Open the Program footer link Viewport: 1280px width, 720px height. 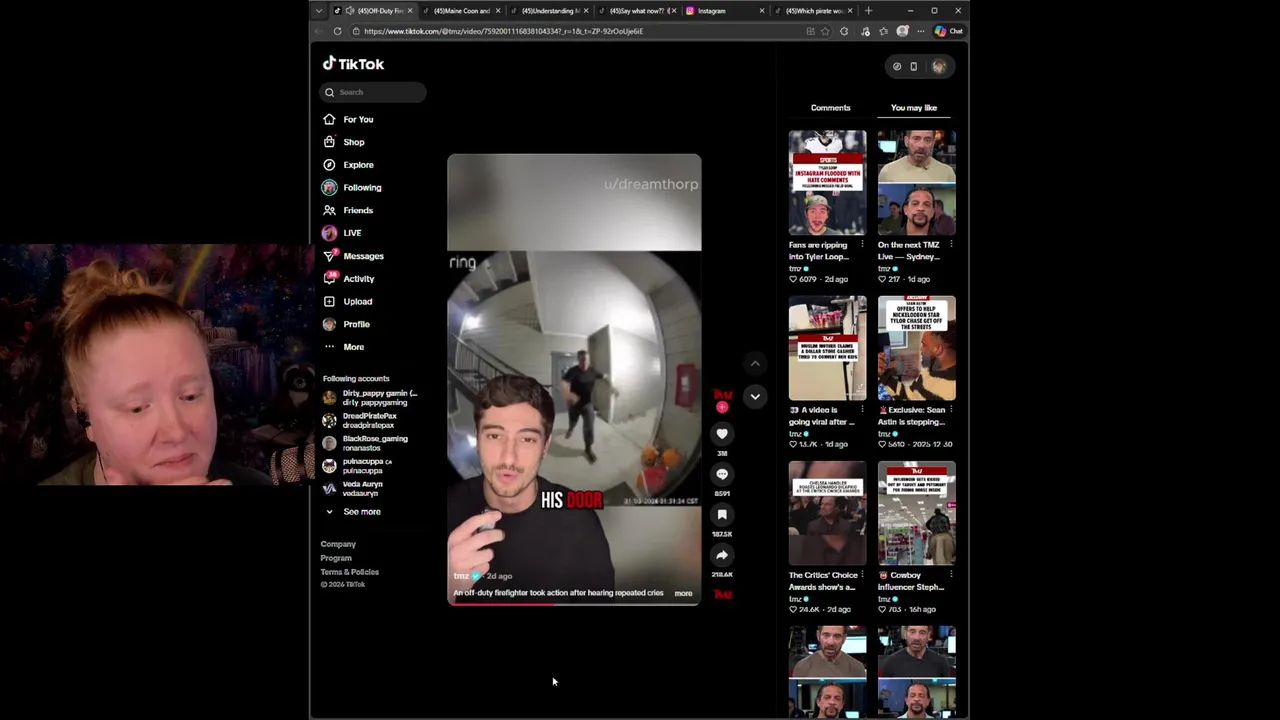[336, 558]
